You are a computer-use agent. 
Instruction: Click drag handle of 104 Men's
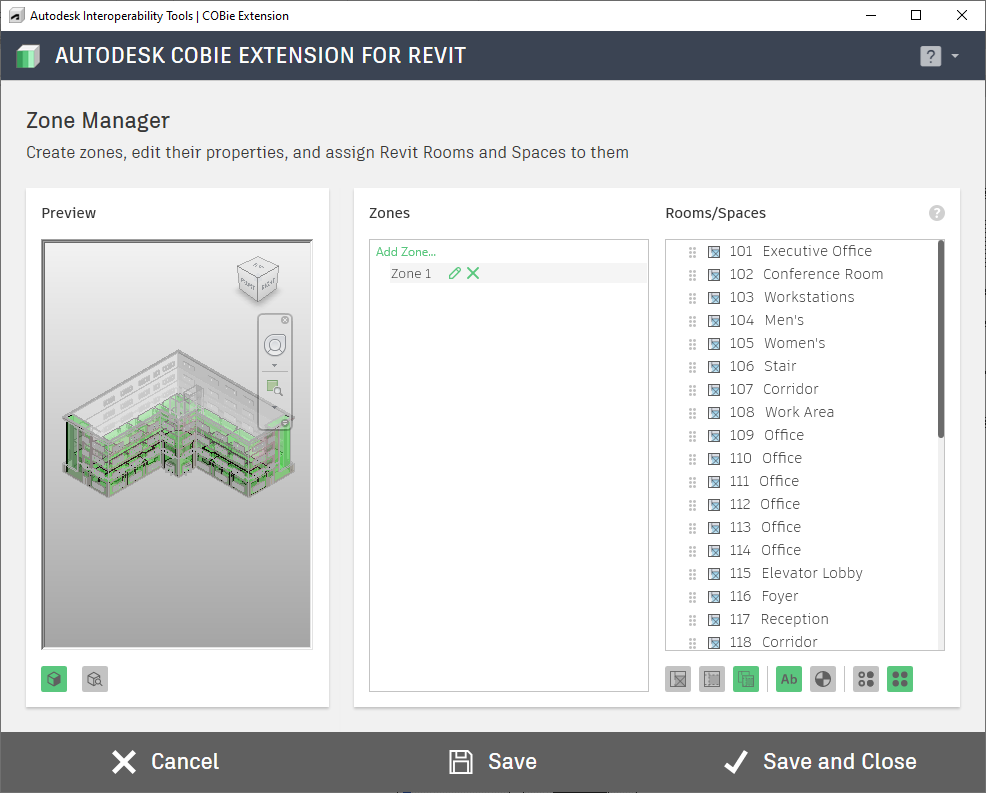click(692, 321)
